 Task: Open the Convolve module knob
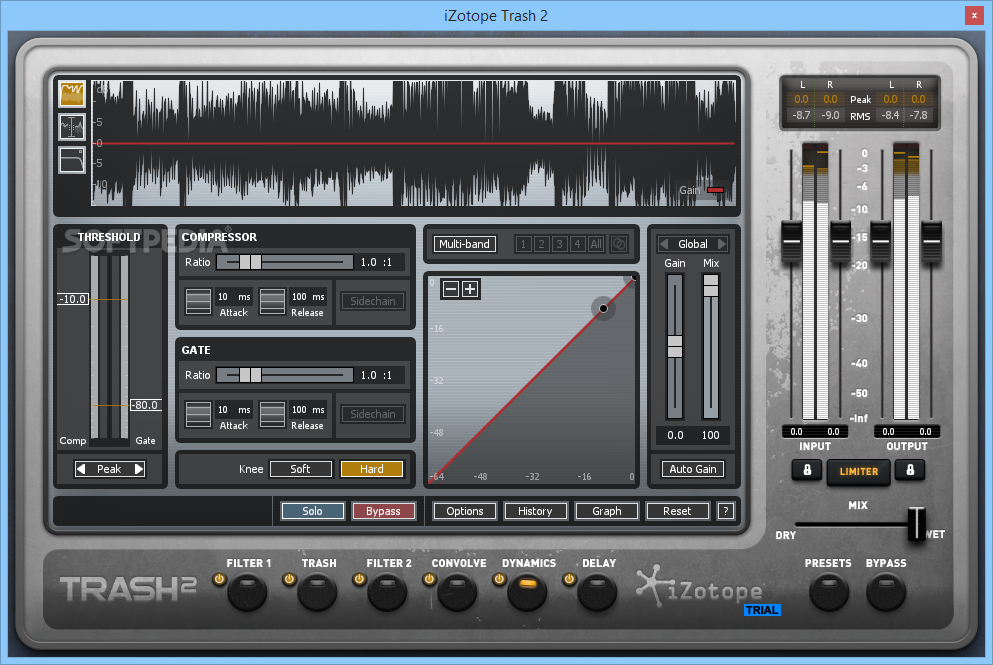tap(457, 593)
